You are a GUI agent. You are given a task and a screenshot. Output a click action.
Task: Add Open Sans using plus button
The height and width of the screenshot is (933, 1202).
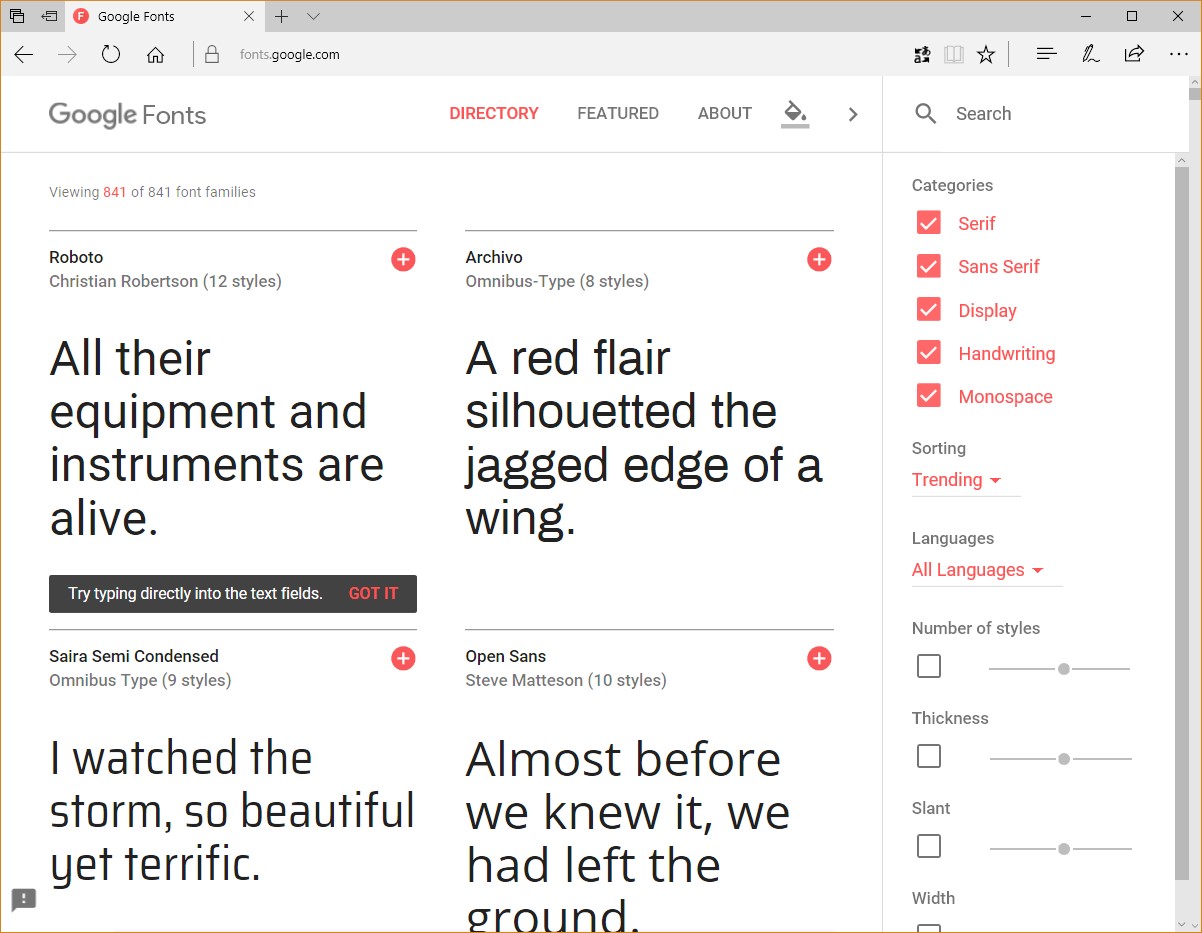[819, 658]
